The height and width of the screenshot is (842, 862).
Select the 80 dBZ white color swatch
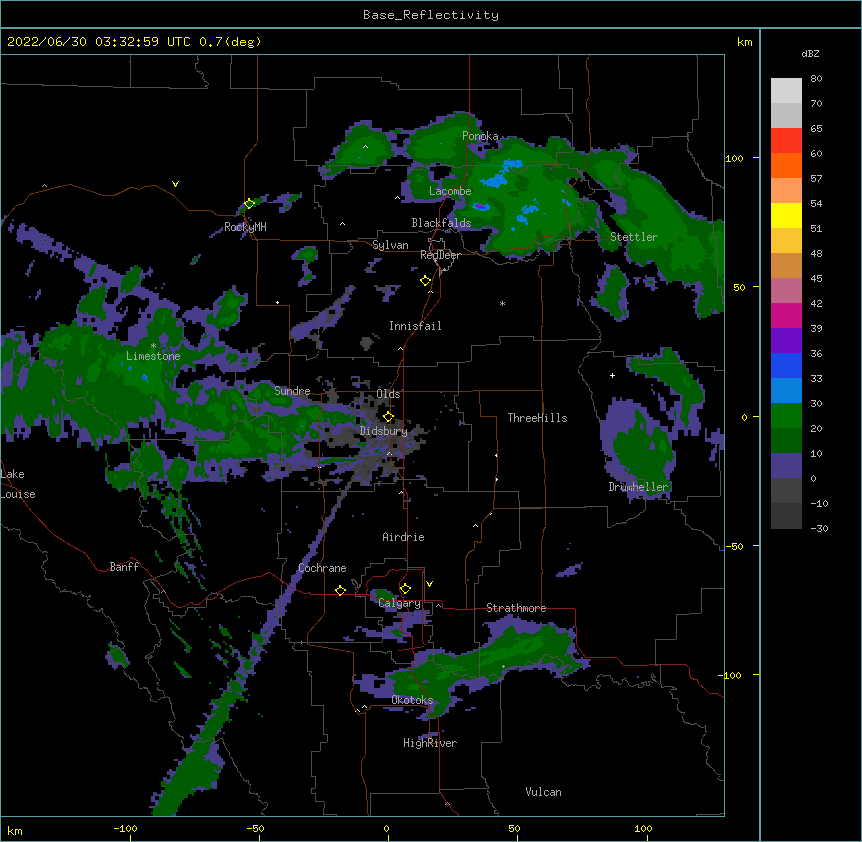click(786, 91)
